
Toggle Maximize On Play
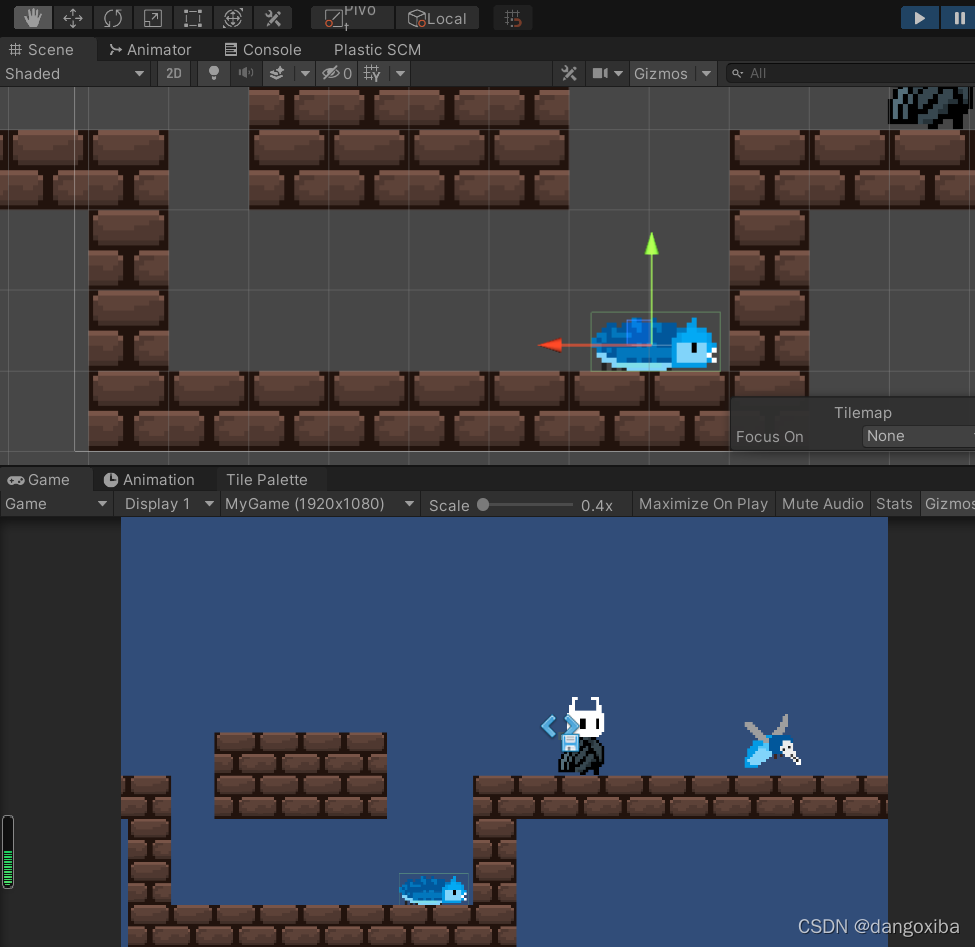point(703,504)
